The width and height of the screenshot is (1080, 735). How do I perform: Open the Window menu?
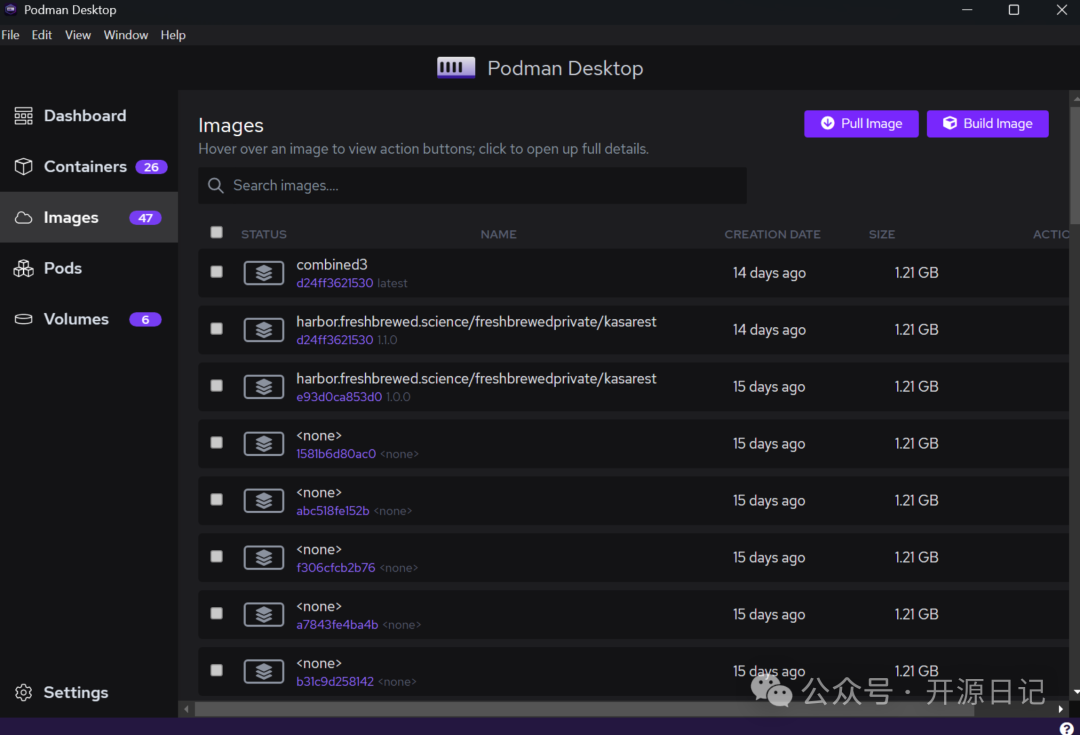coord(126,35)
